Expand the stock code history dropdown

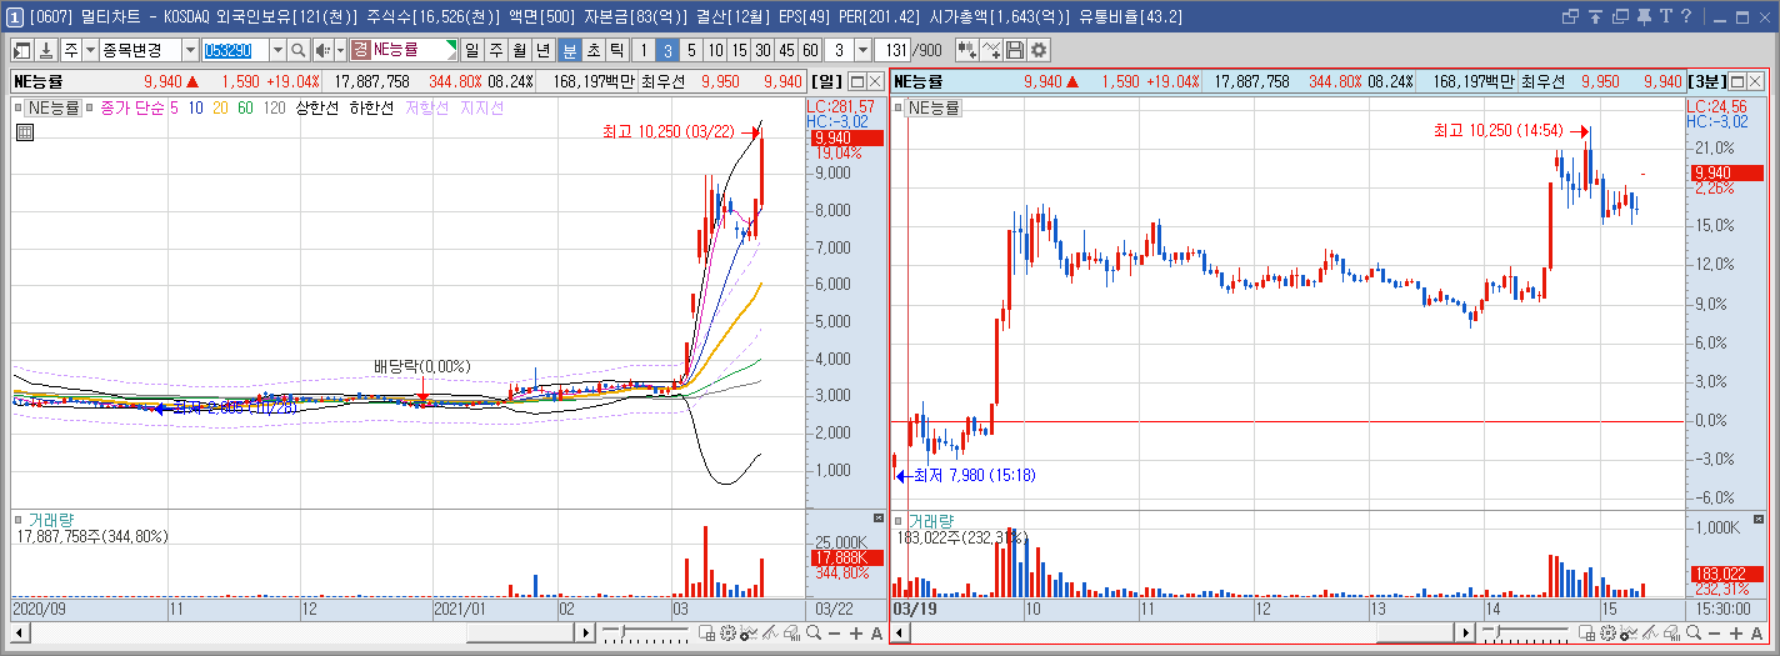tap(278, 50)
